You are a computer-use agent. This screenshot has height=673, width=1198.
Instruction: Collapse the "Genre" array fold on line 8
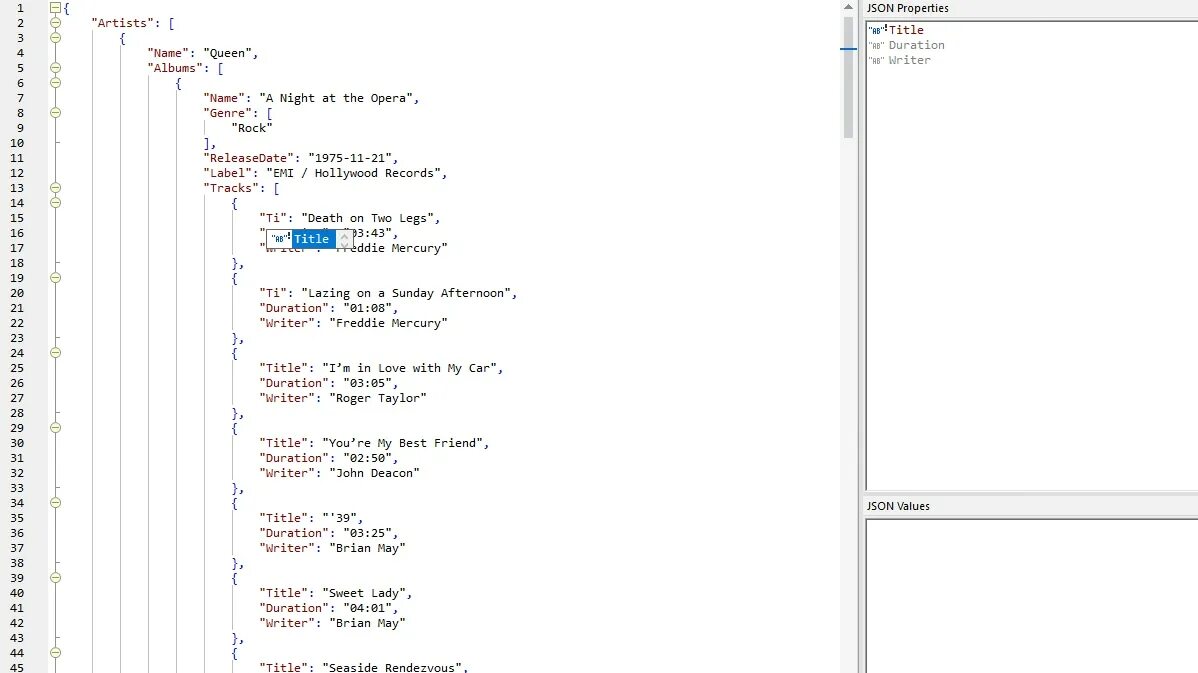coord(55,112)
